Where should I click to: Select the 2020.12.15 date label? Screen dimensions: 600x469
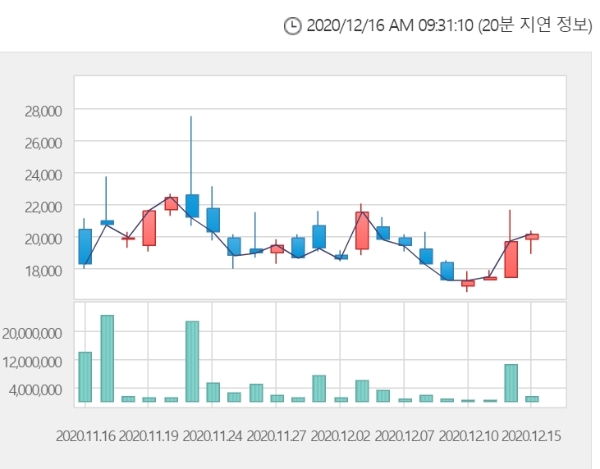[533, 436]
